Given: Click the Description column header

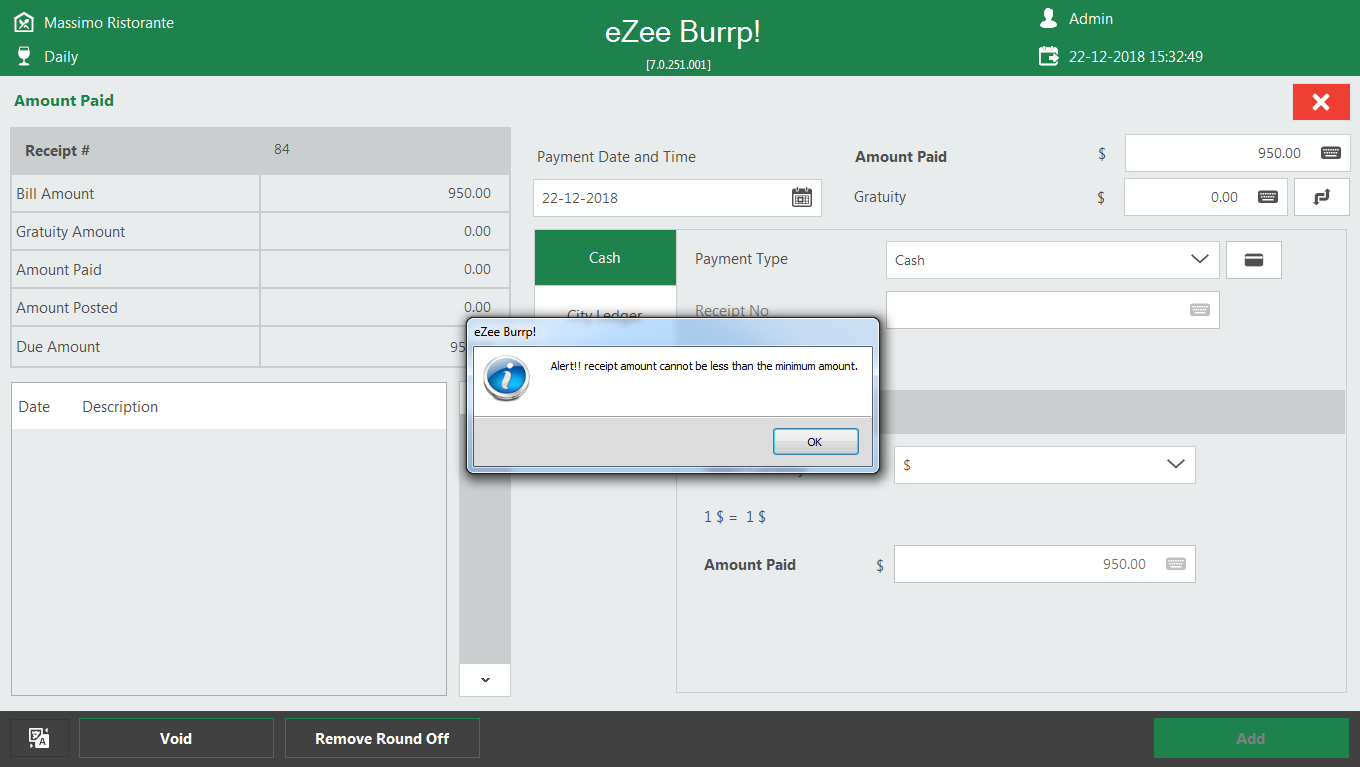Looking at the screenshot, I should [120, 407].
